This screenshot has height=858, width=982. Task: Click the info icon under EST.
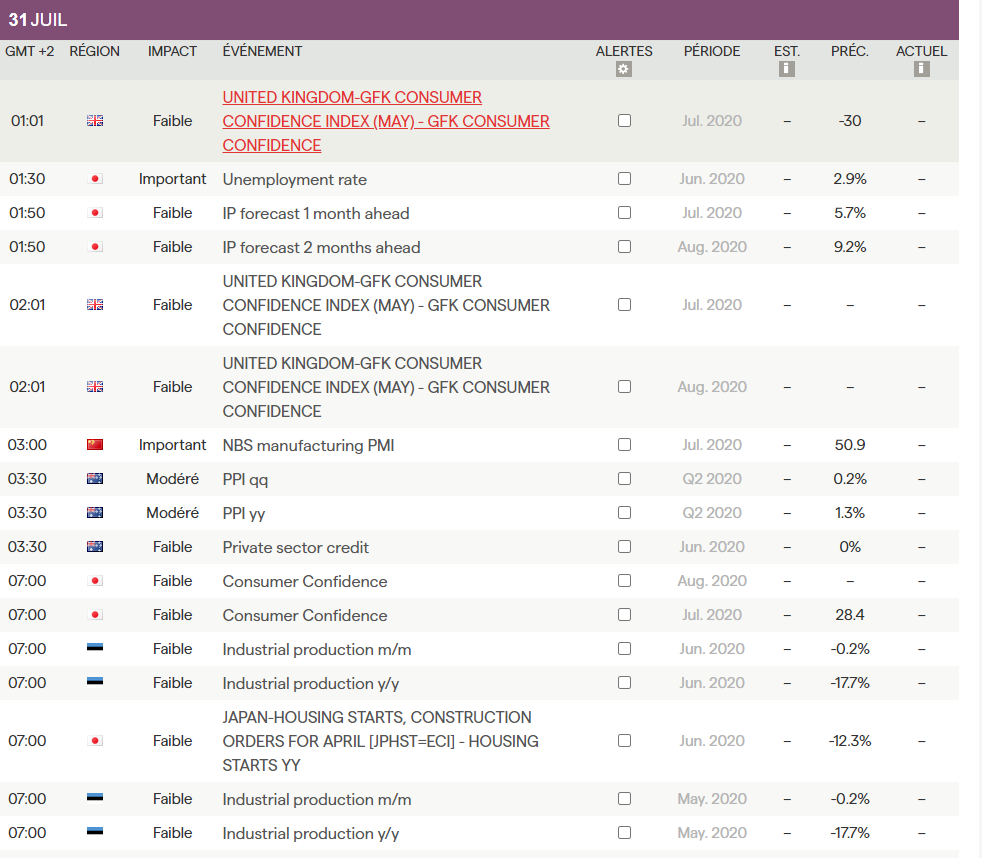pos(787,69)
